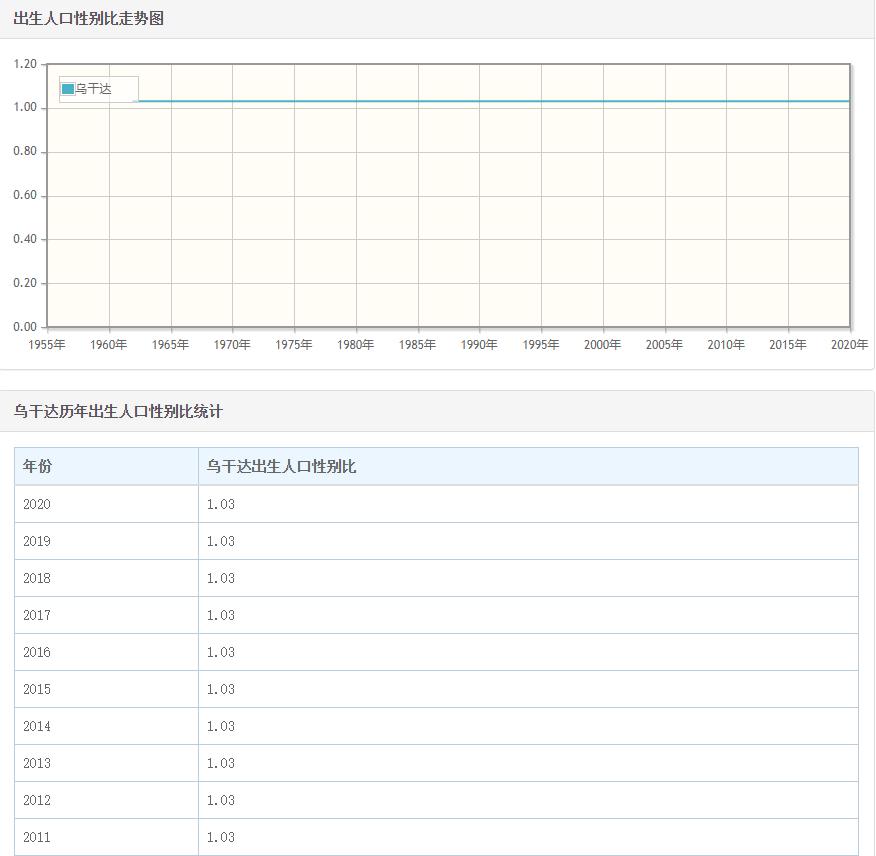Click the chart plot area
The image size is (876, 856).
coord(450,200)
